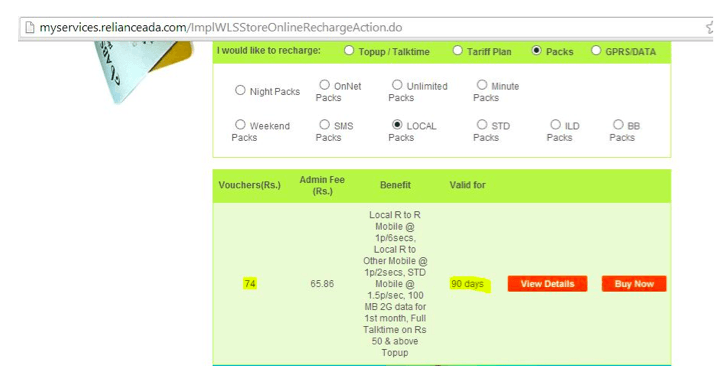Select SMS Packs radio button

[325, 124]
